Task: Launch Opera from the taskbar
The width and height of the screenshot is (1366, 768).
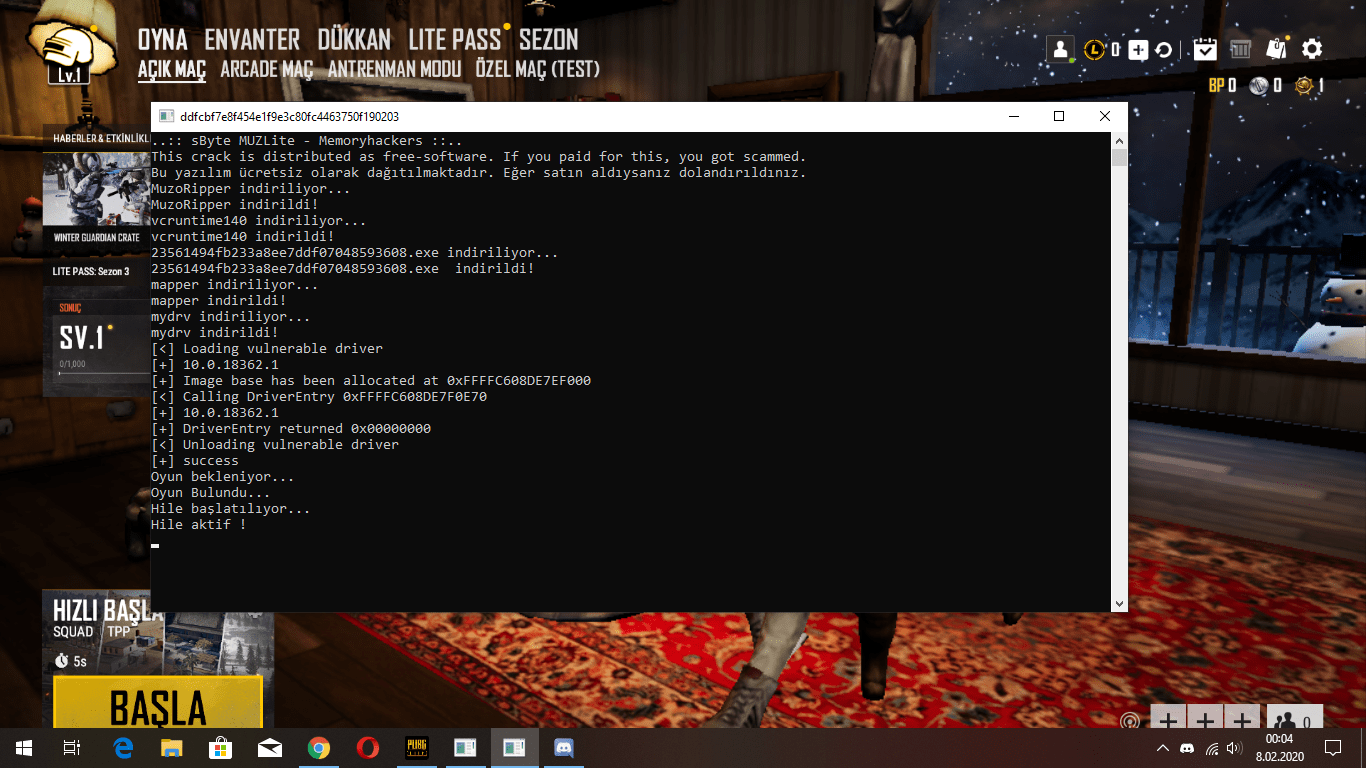Action: [x=367, y=747]
